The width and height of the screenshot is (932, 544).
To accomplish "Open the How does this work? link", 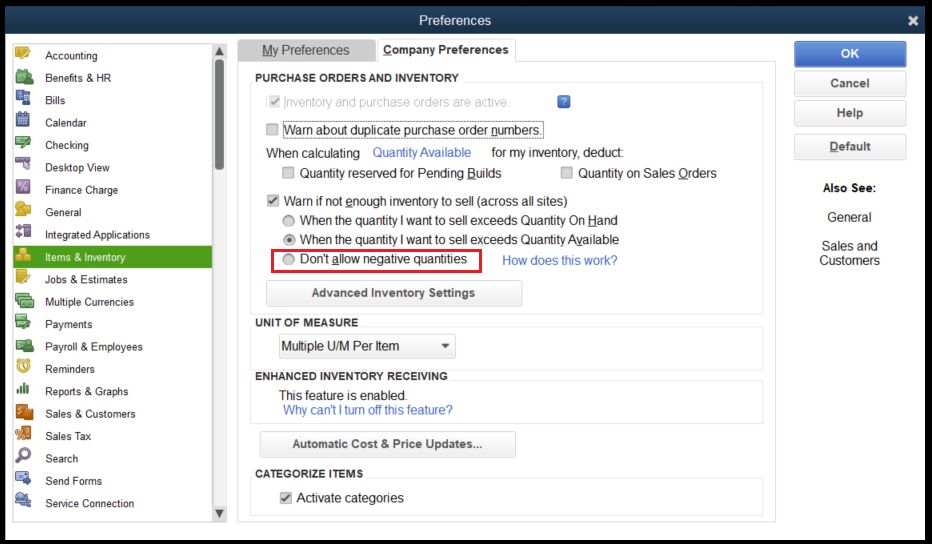I will (560, 260).
